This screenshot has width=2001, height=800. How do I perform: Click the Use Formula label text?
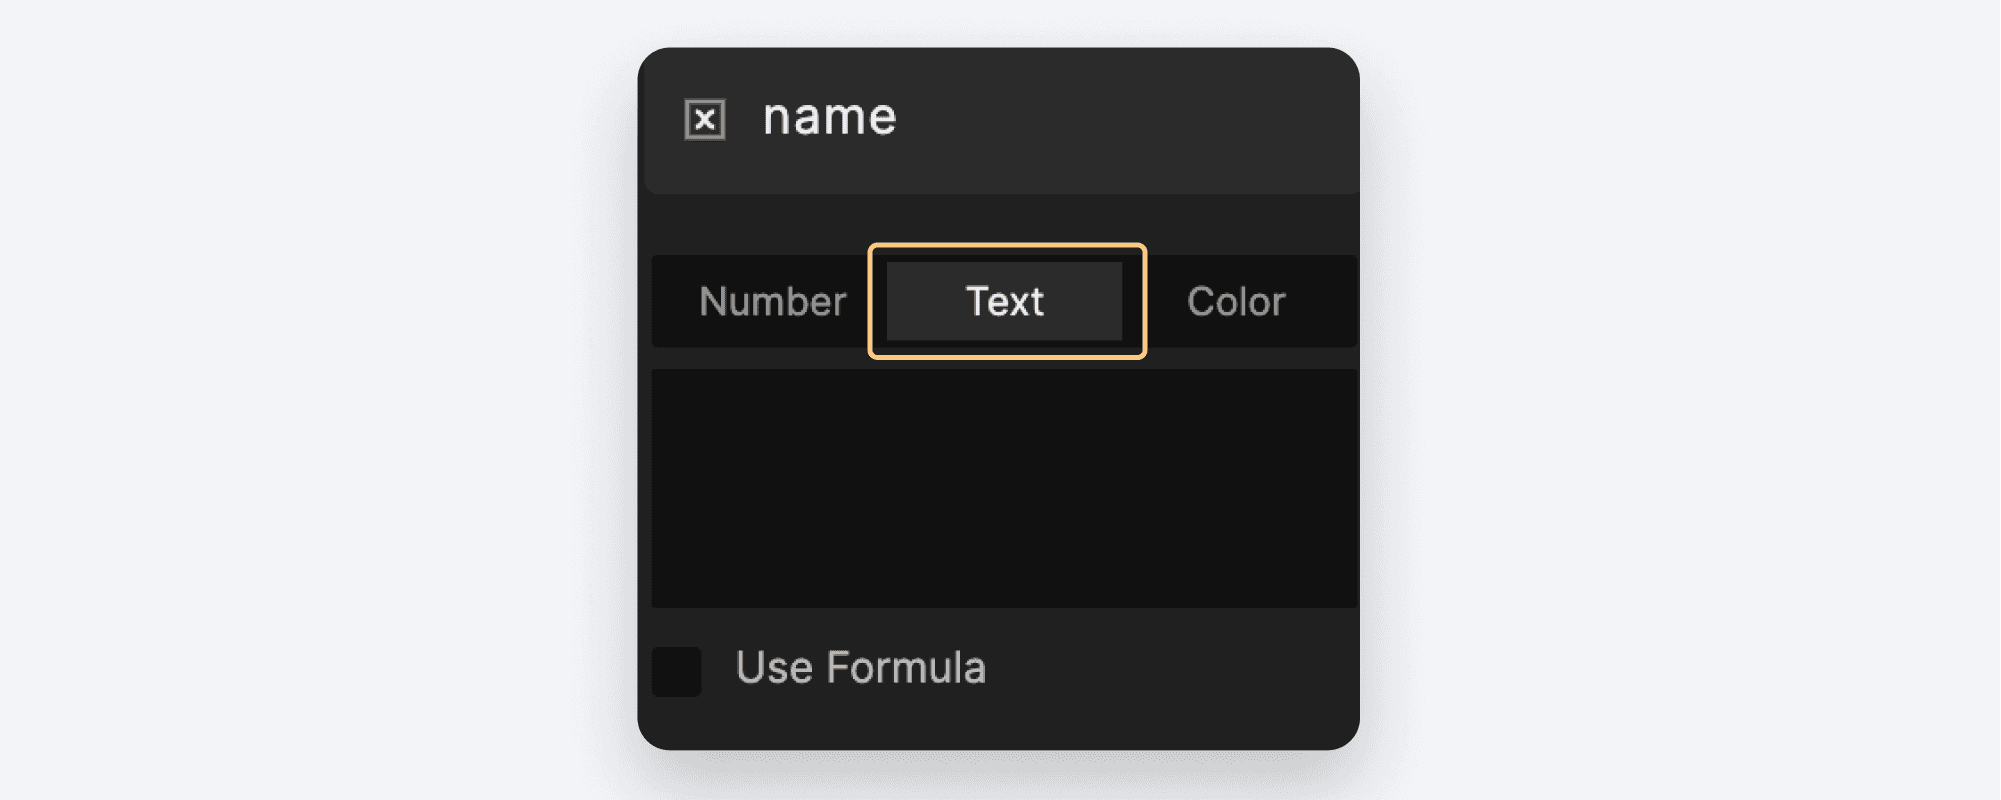point(861,668)
